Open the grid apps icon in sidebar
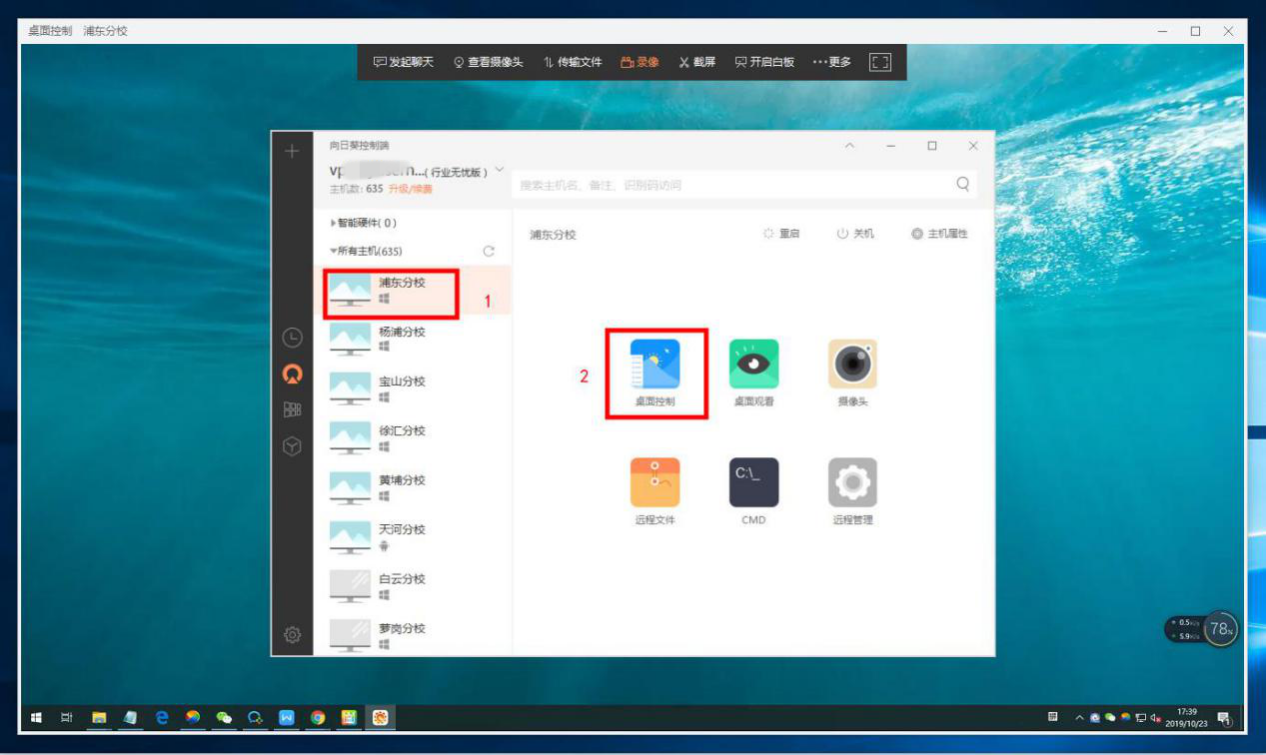Image resolution: width=1266 pixels, height=755 pixels. tap(292, 409)
